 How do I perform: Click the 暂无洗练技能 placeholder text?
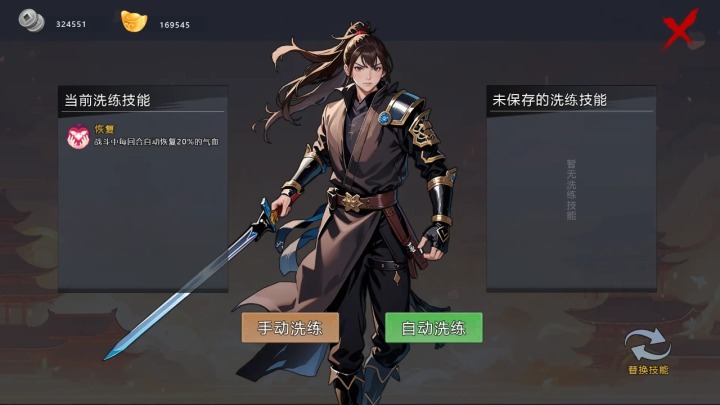[571, 190]
